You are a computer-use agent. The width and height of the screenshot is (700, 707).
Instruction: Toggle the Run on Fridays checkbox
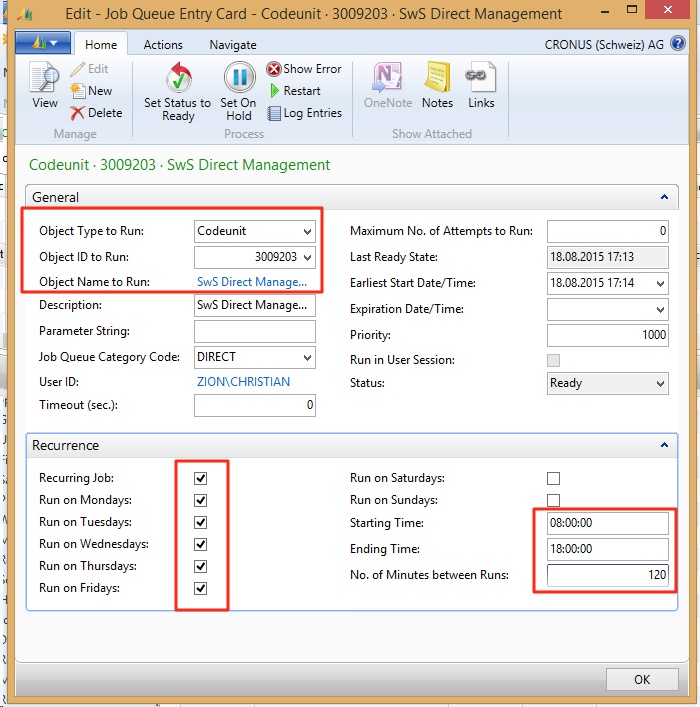tap(201, 588)
